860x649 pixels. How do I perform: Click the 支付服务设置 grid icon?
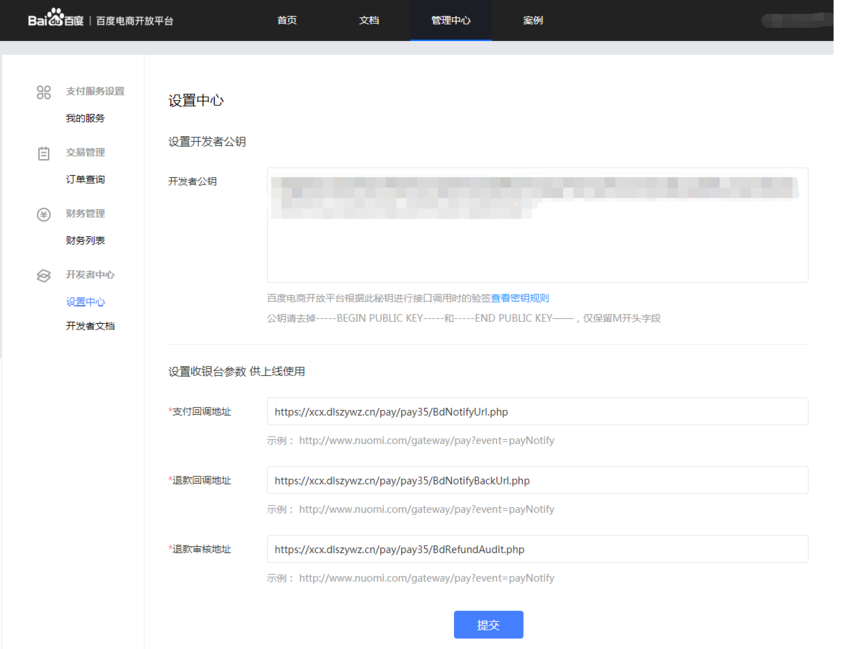tap(44, 92)
